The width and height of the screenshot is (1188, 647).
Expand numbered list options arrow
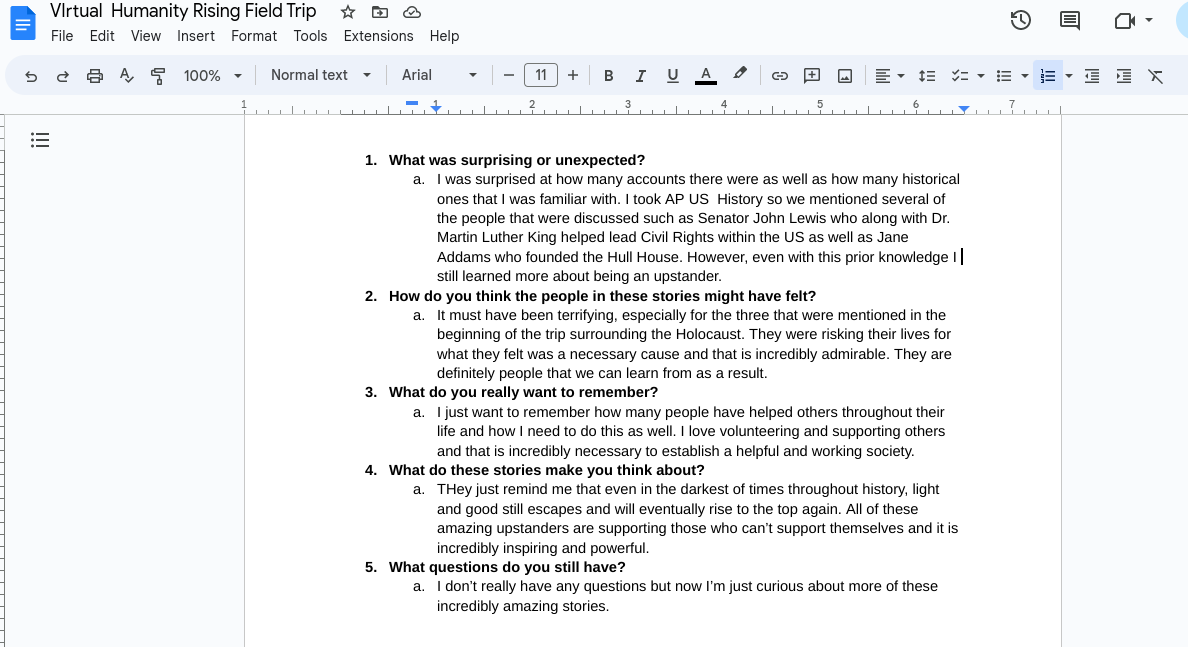pos(1069,76)
